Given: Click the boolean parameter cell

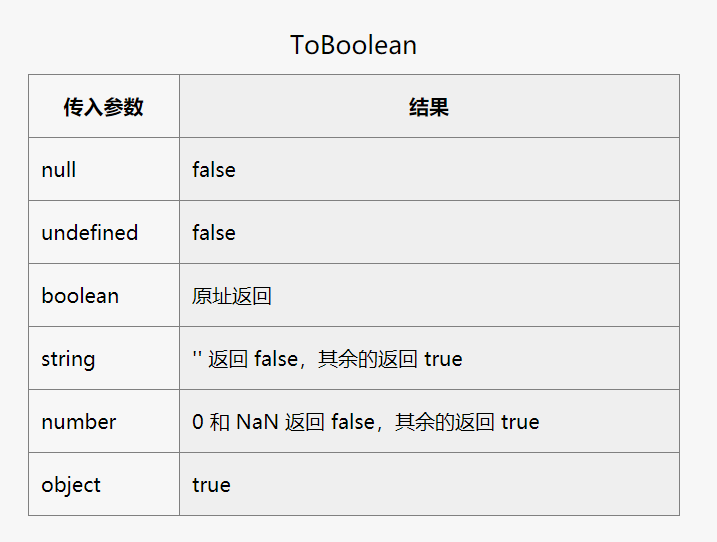Looking at the screenshot, I should tap(104, 295).
